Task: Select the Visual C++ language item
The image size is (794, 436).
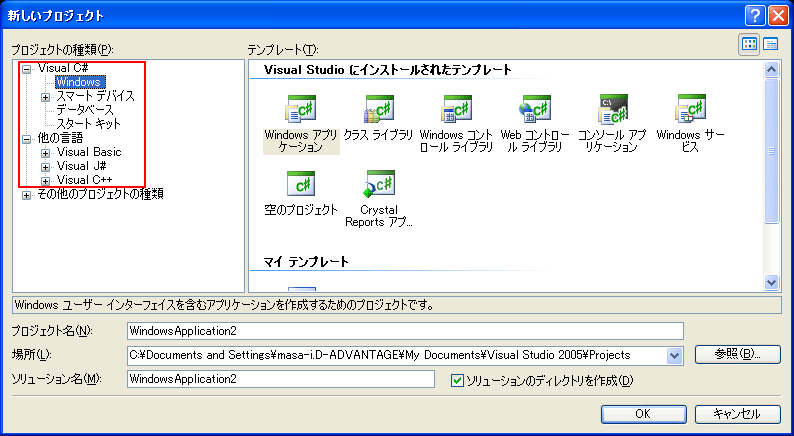Action: (85, 180)
